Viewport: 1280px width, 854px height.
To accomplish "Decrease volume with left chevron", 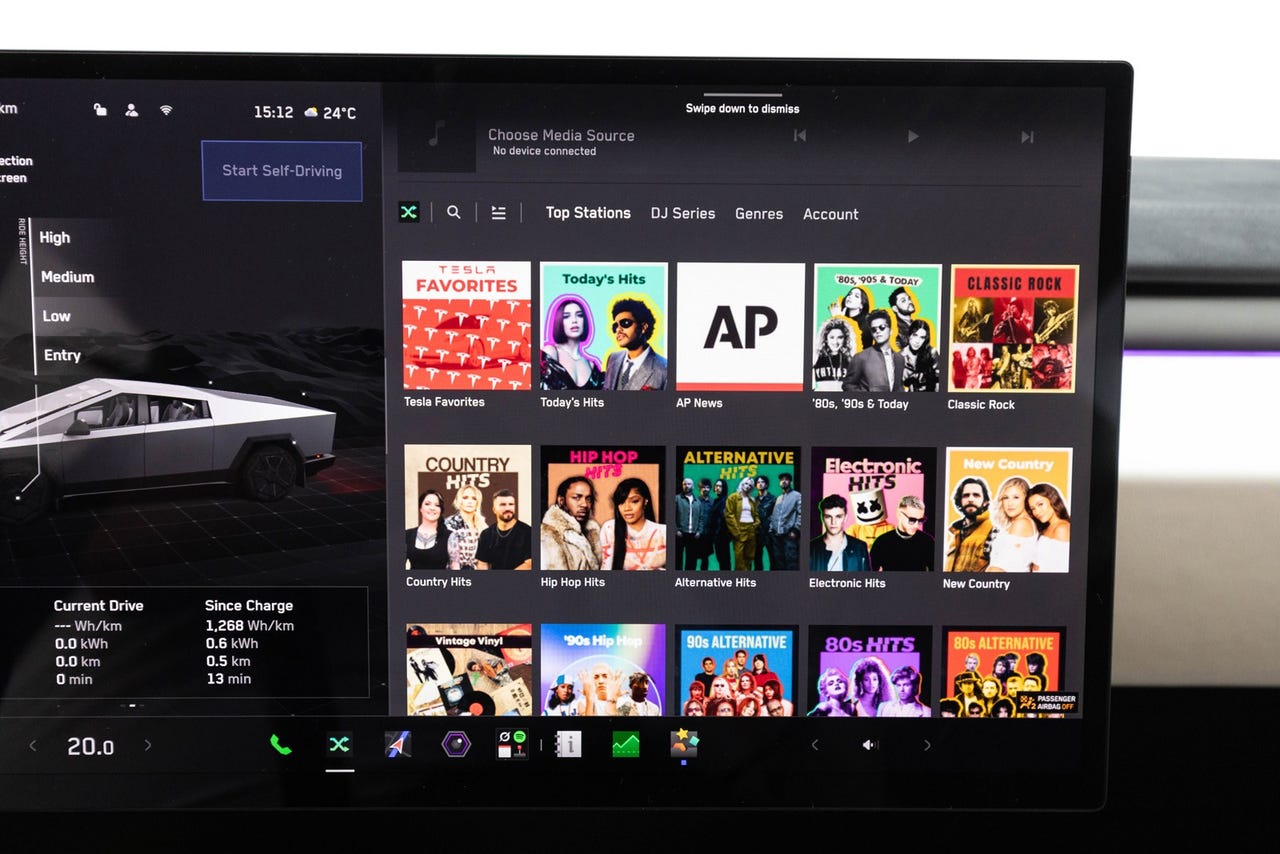I will pos(815,745).
